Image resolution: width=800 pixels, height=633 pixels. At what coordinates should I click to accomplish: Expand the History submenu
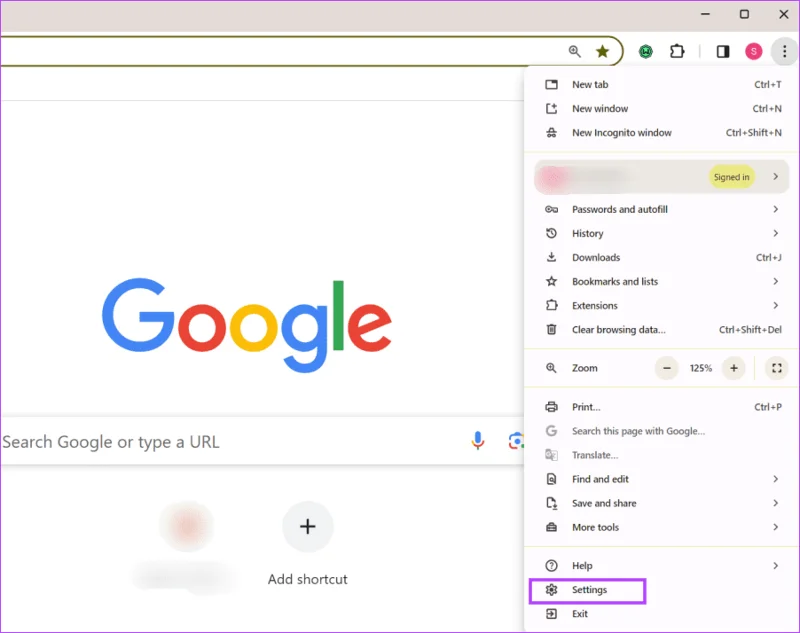click(662, 234)
